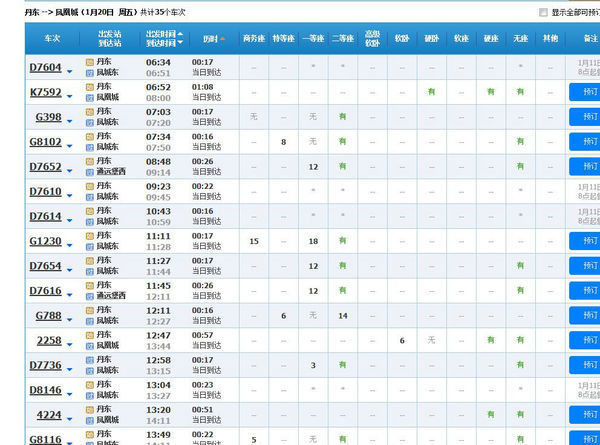
Task: Book train G1230 with its 预订 button
Action: 584,241
